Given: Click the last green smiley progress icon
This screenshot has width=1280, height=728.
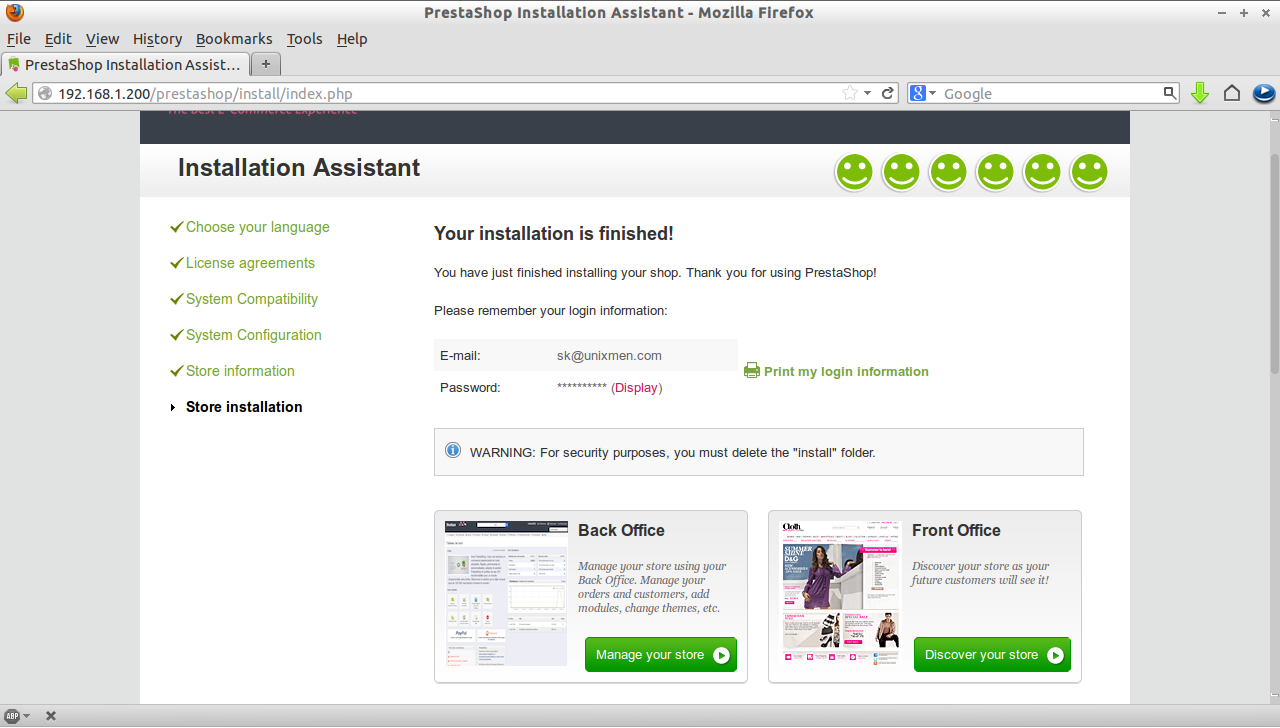Looking at the screenshot, I should 1089,172.
